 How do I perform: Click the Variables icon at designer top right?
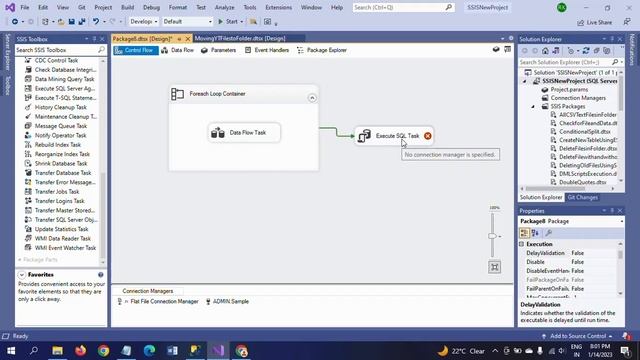pos(496,50)
